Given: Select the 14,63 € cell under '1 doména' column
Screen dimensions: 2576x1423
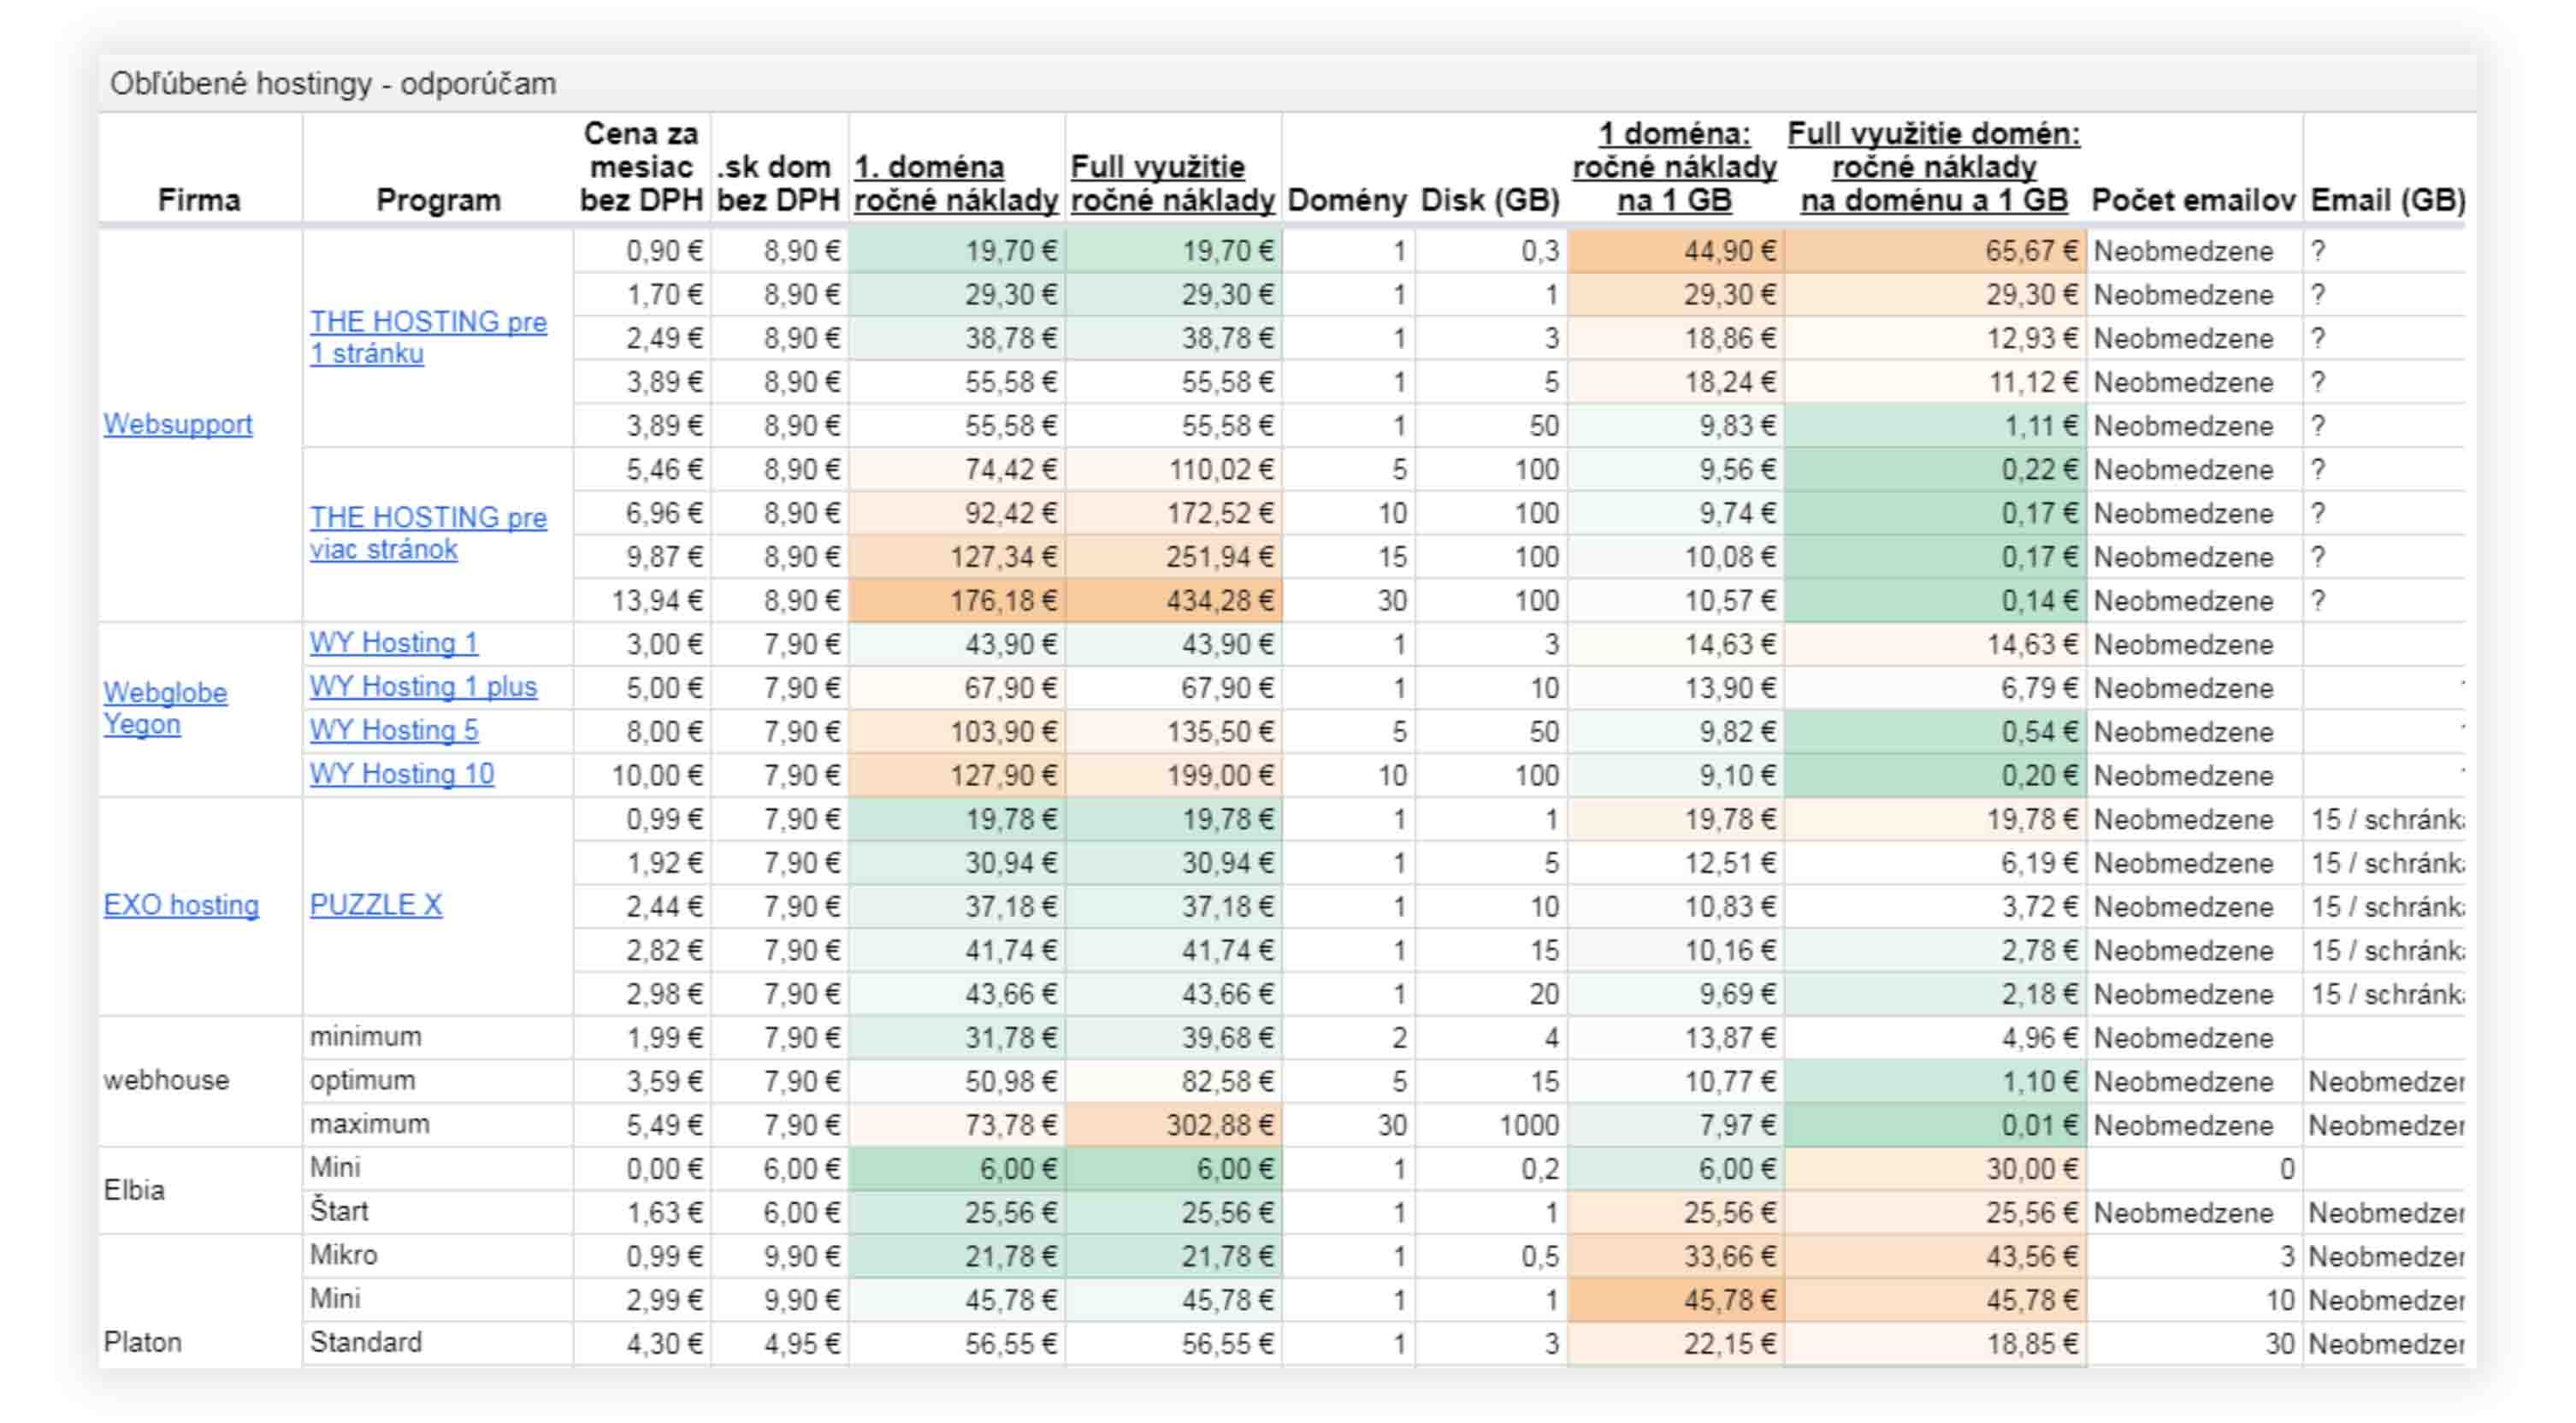Looking at the screenshot, I should pyautogui.click(x=1675, y=644).
